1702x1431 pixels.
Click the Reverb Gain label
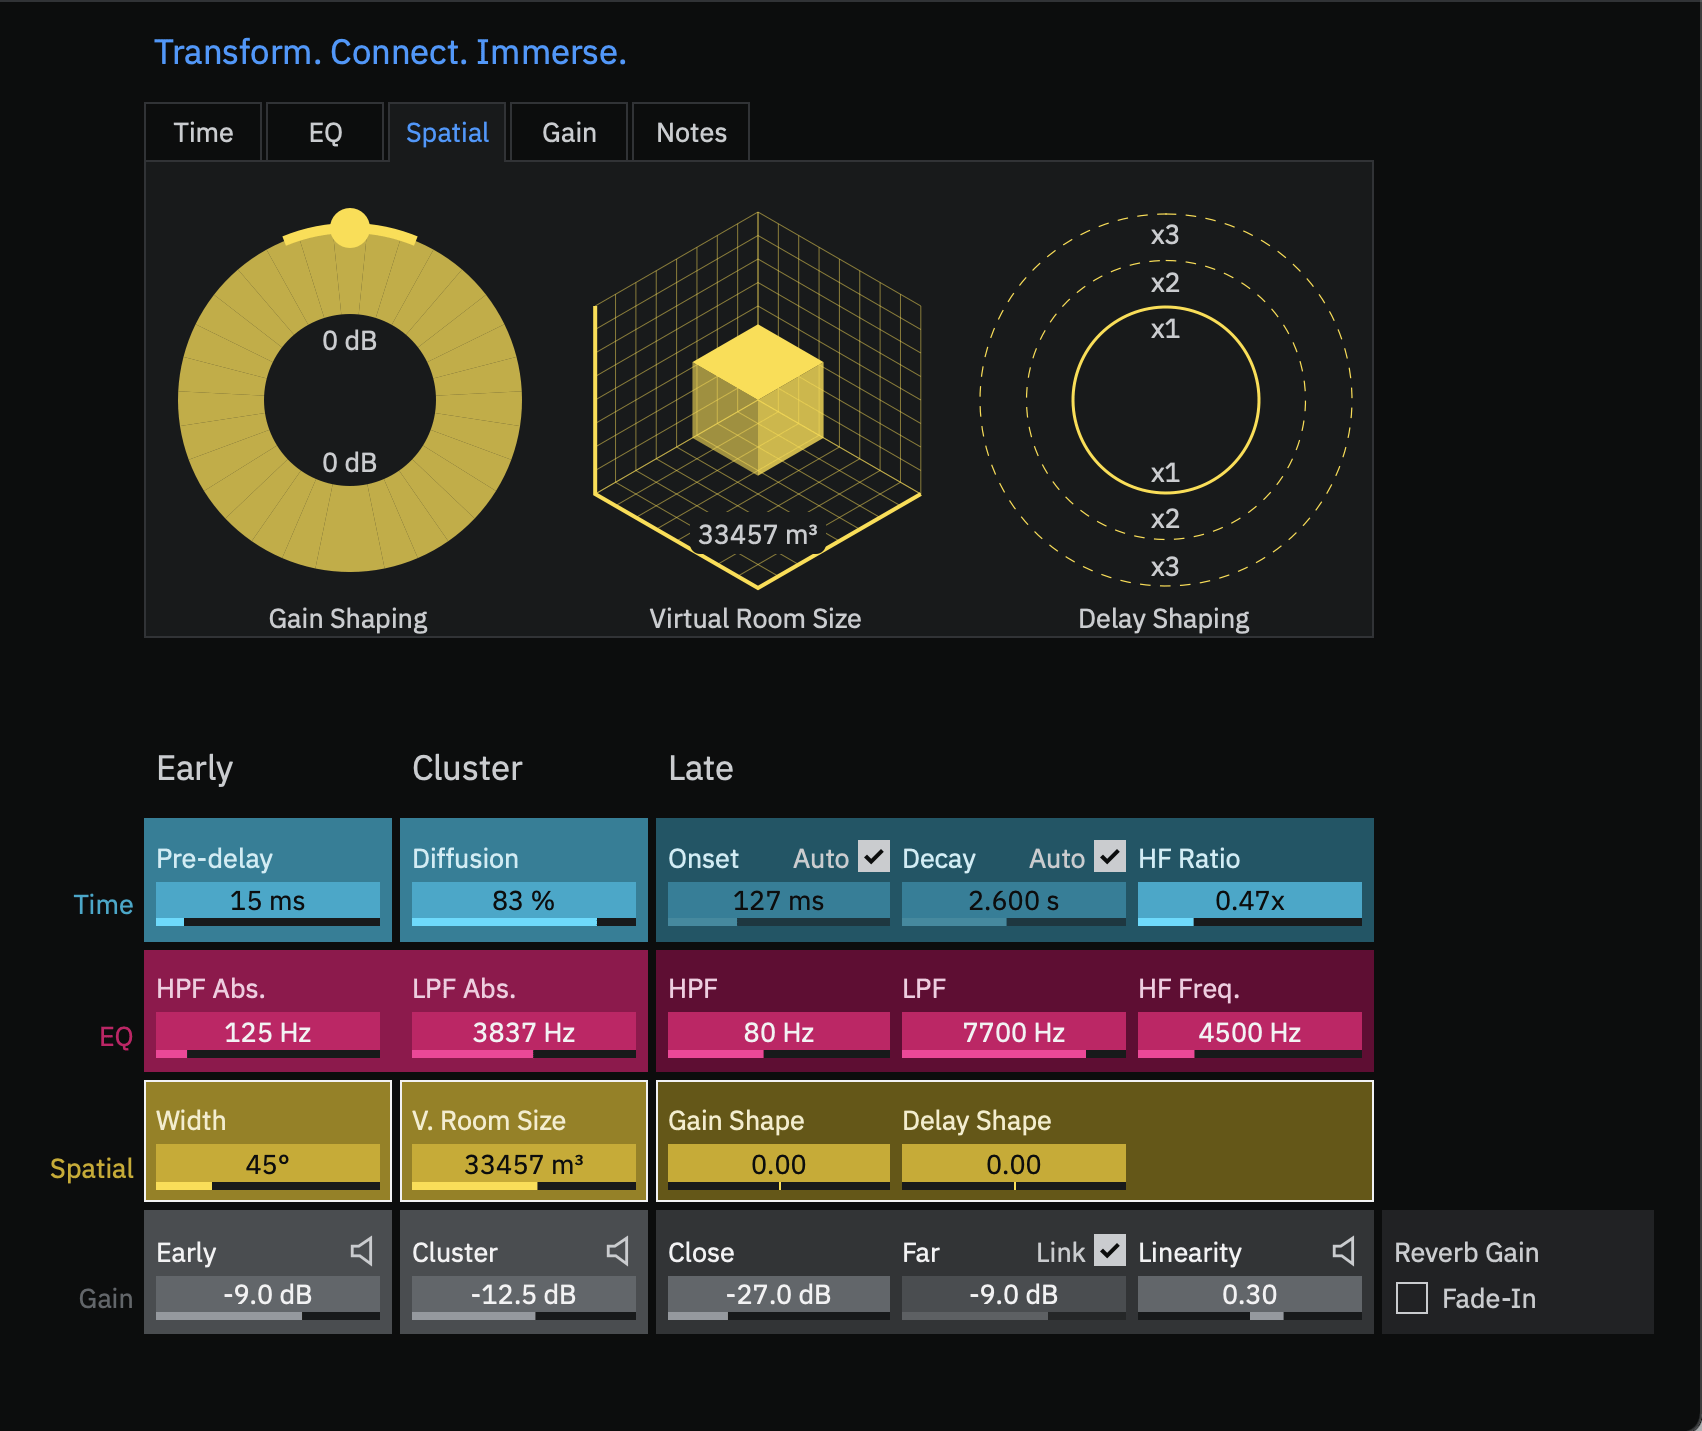1466,1252
